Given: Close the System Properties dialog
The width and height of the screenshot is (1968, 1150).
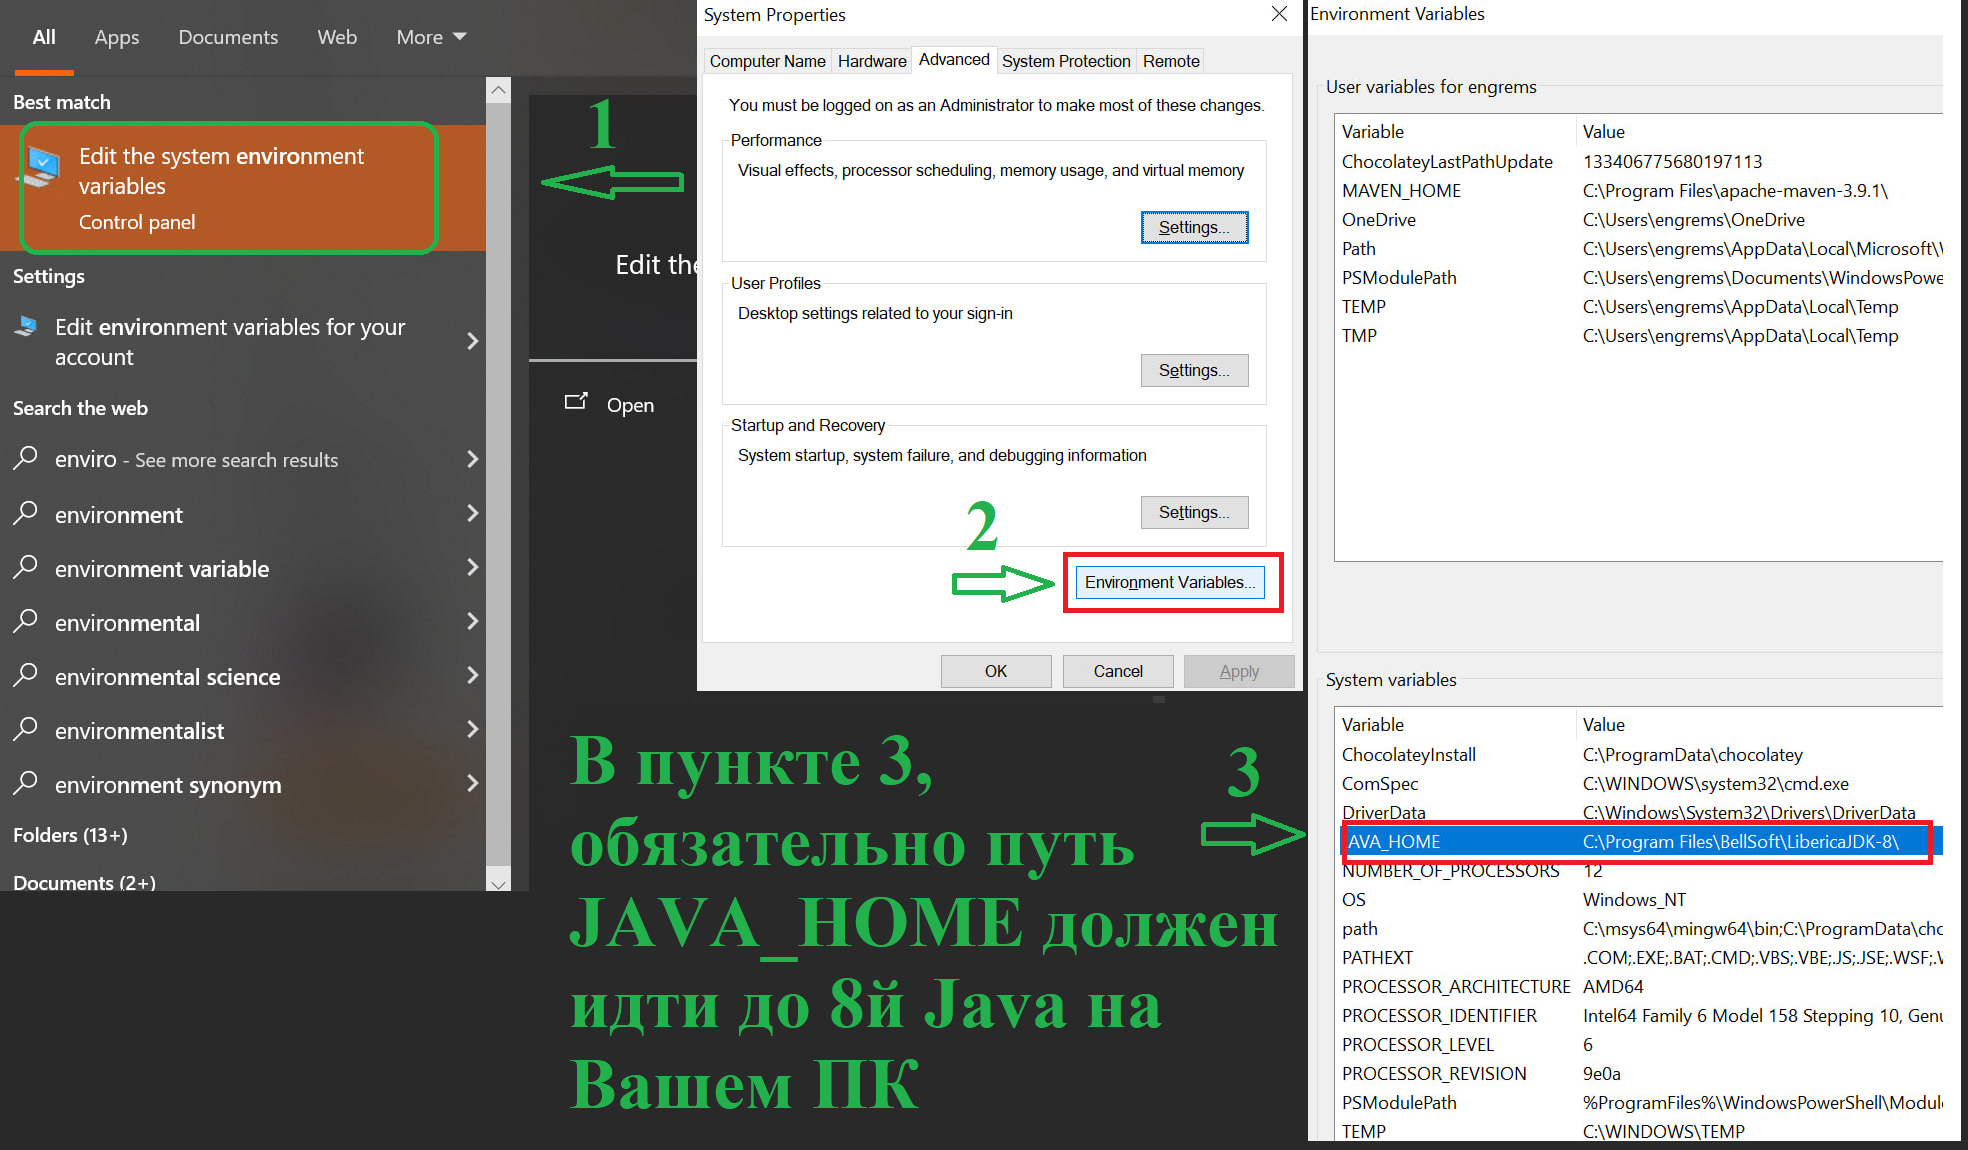Looking at the screenshot, I should [1279, 14].
